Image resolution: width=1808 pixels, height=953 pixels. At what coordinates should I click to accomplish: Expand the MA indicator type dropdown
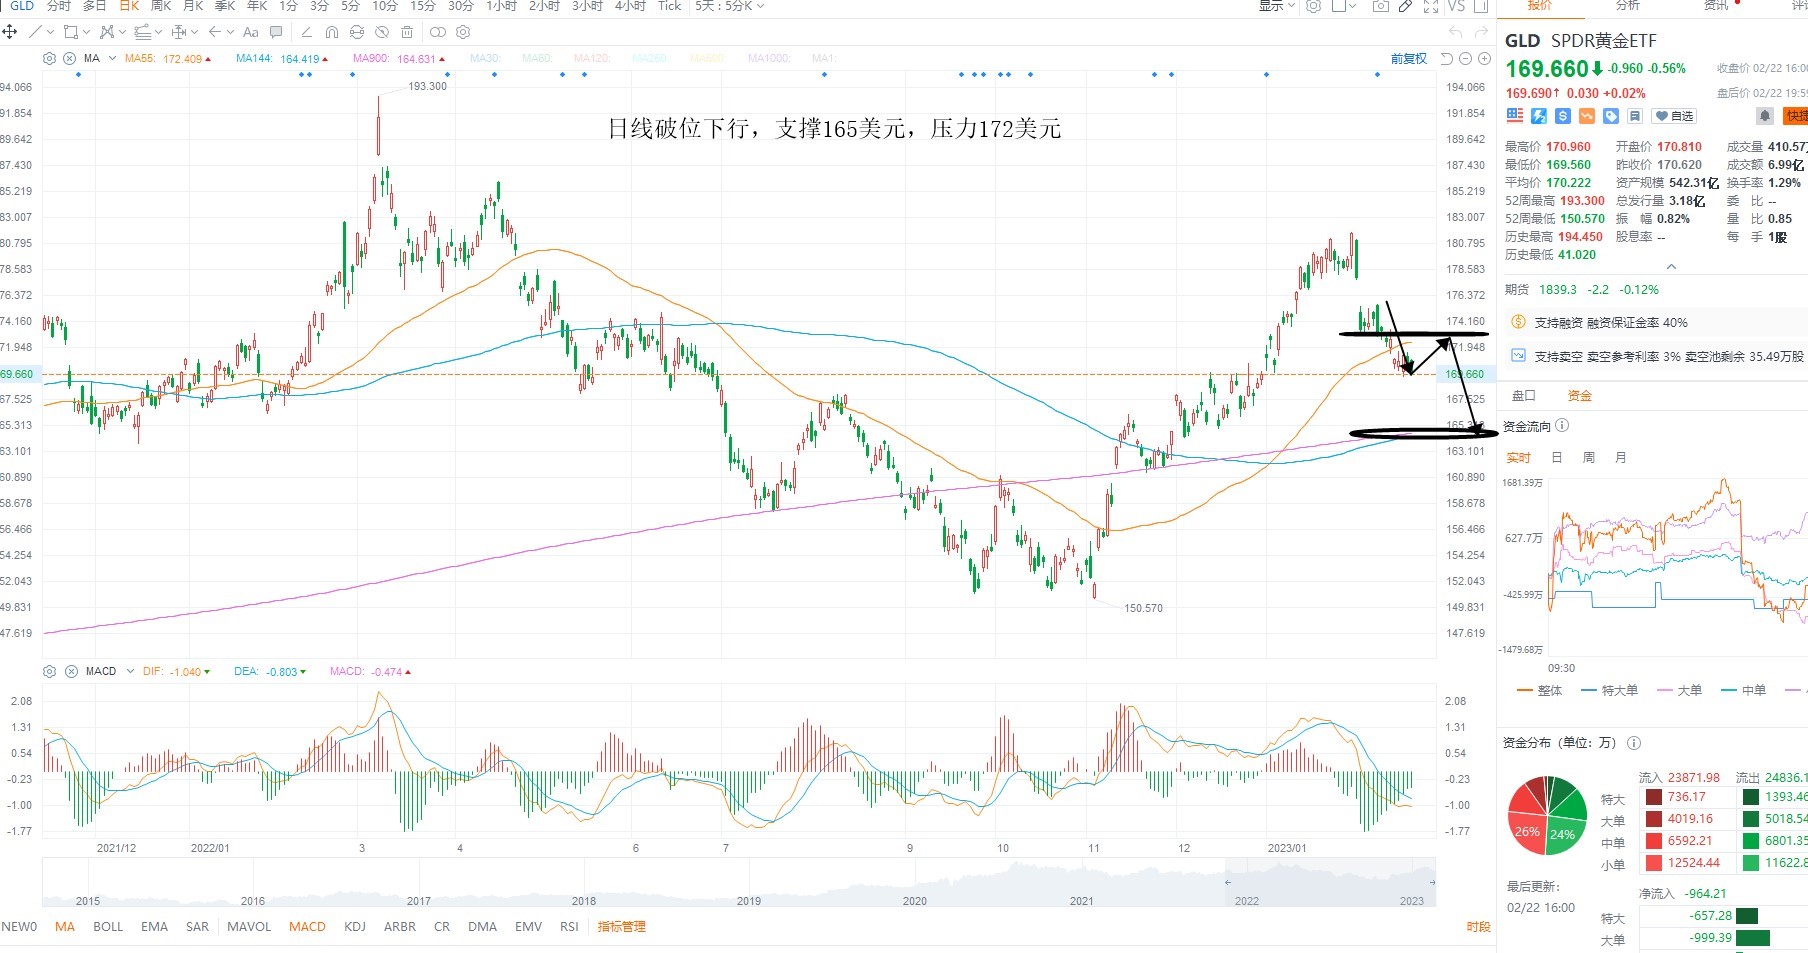[x=112, y=58]
